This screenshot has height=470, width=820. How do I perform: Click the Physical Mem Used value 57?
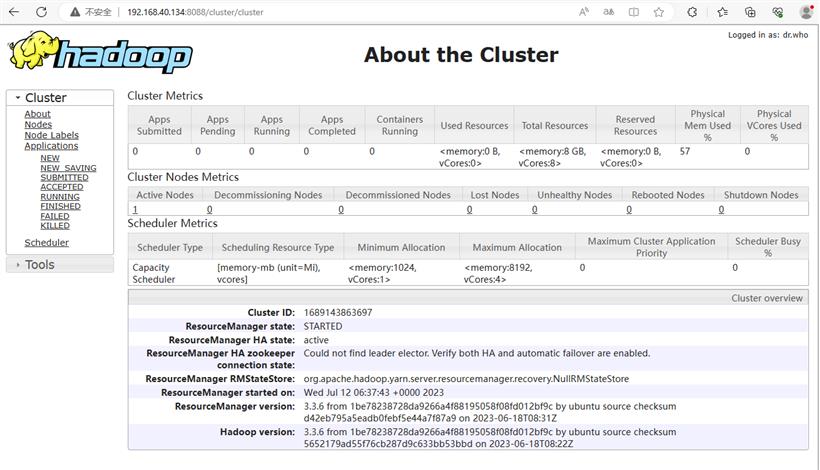tap(685, 151)
